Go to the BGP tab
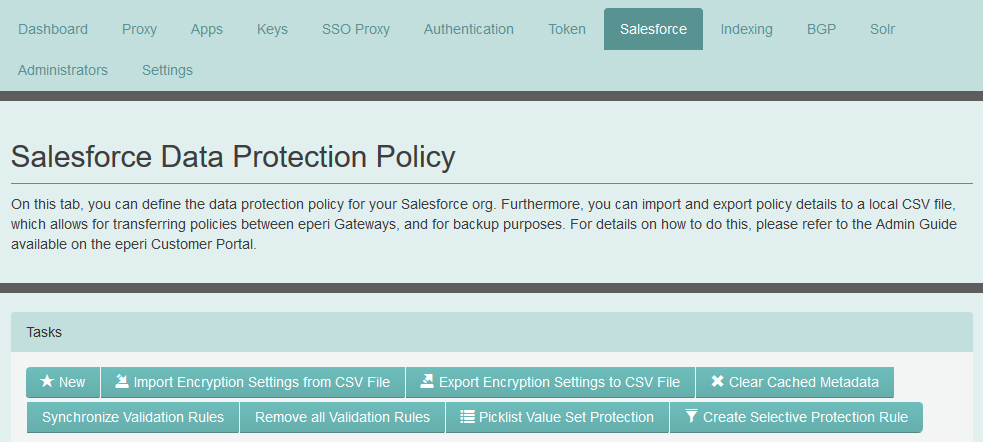Viewport: 983px width, 442px height. [821, 29]
